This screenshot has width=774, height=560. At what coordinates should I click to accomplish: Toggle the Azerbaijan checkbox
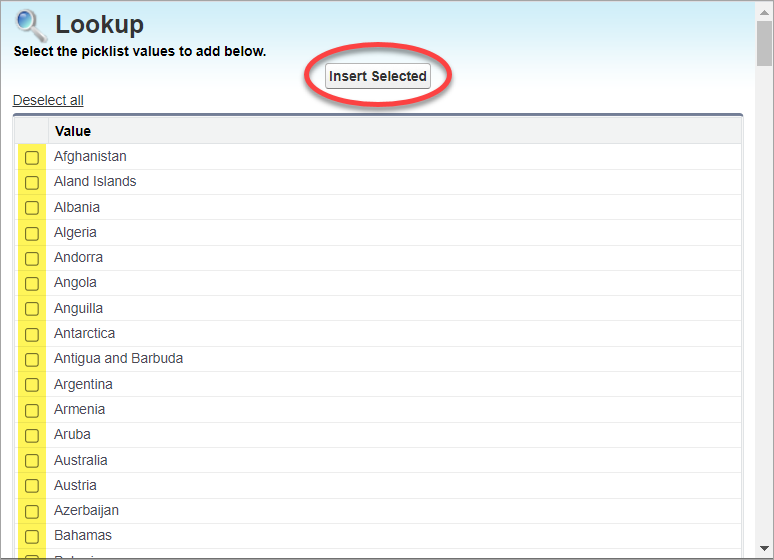pyautogui.click(x=32, y=512)
